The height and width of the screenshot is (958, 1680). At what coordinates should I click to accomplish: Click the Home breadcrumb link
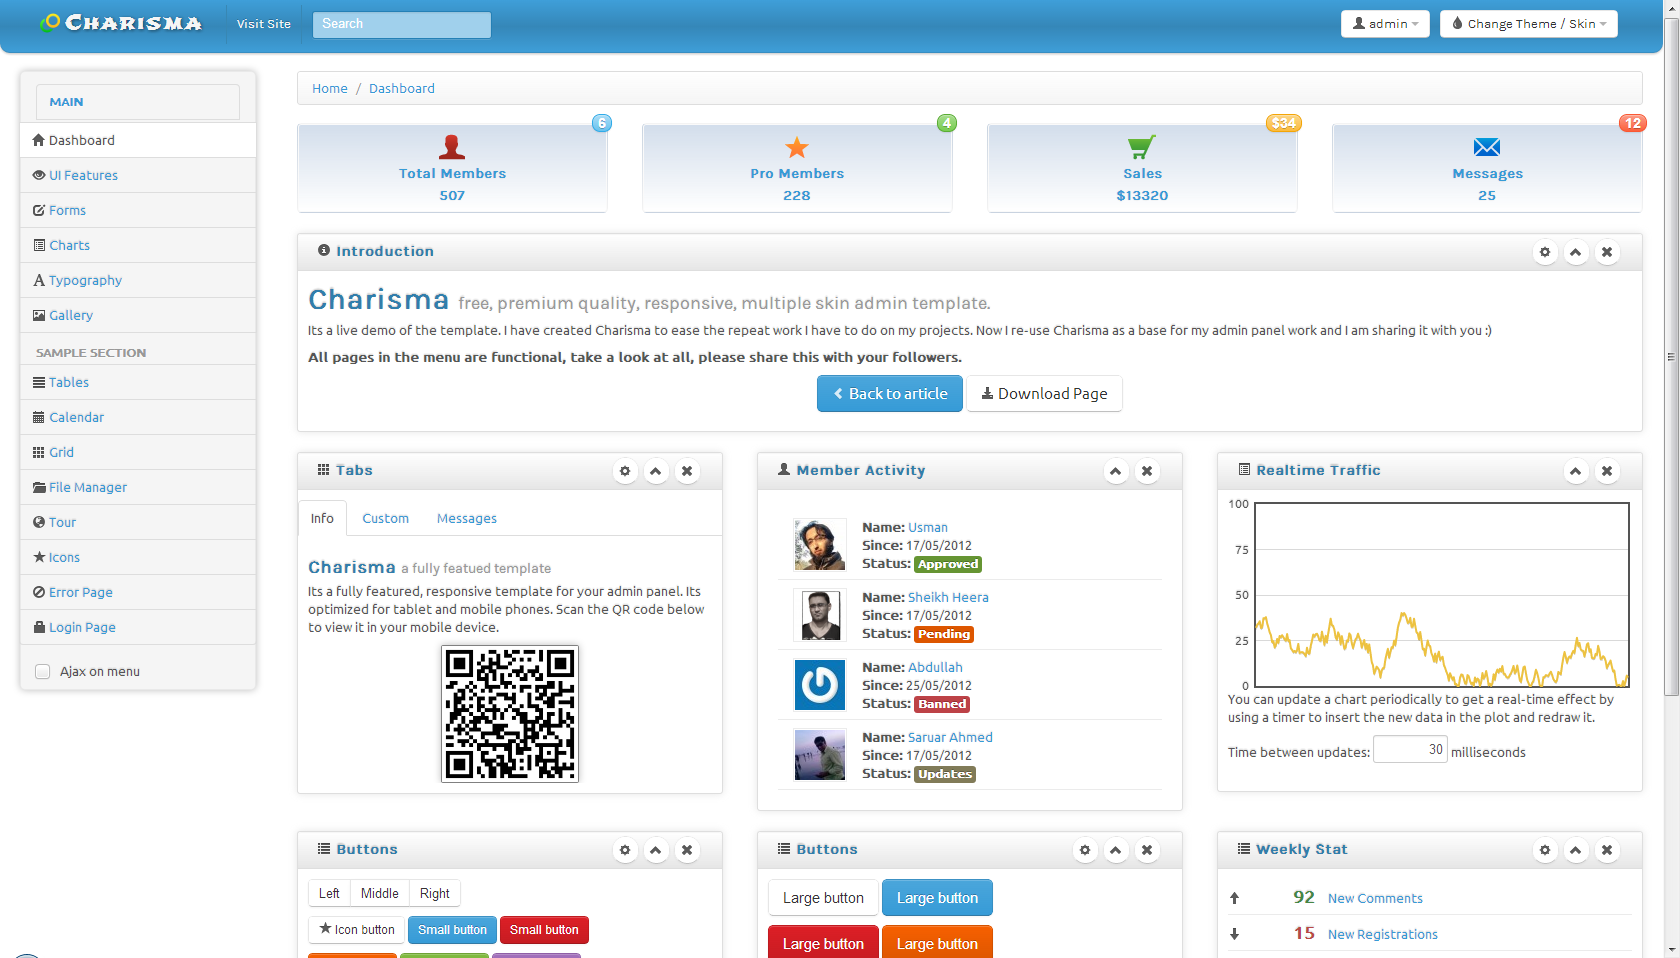point(330,89)
